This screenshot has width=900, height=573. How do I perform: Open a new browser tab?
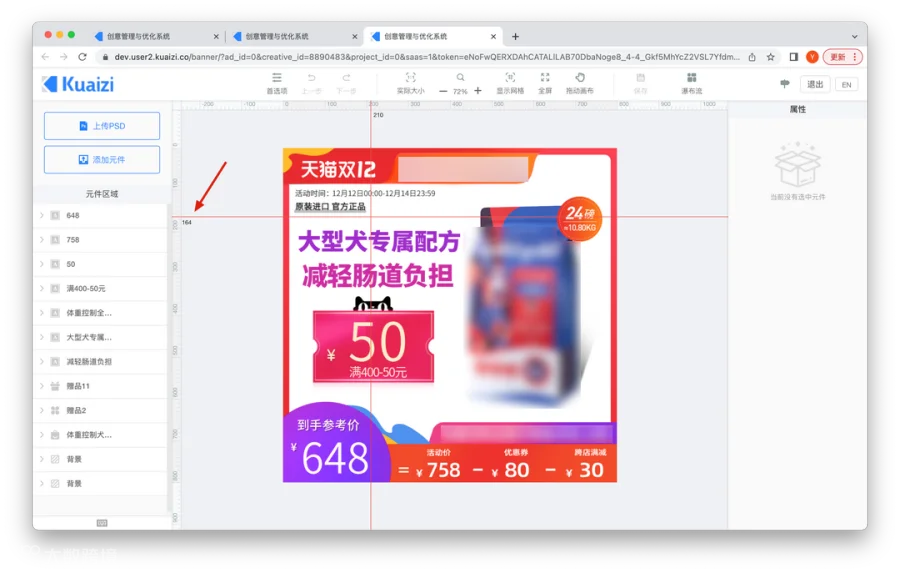pos(515,37)
